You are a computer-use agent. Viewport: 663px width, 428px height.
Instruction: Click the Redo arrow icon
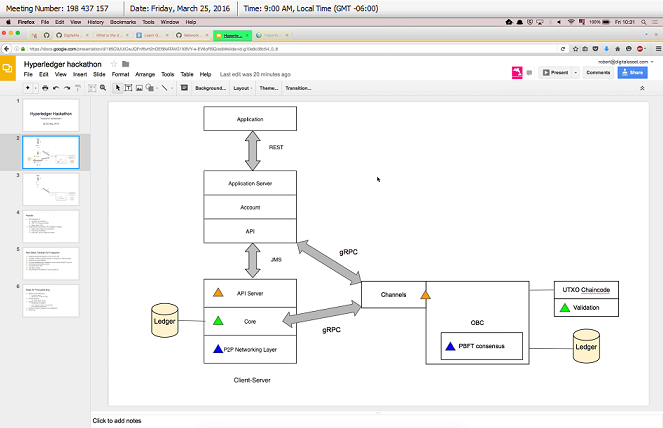[x=67, y=88]
